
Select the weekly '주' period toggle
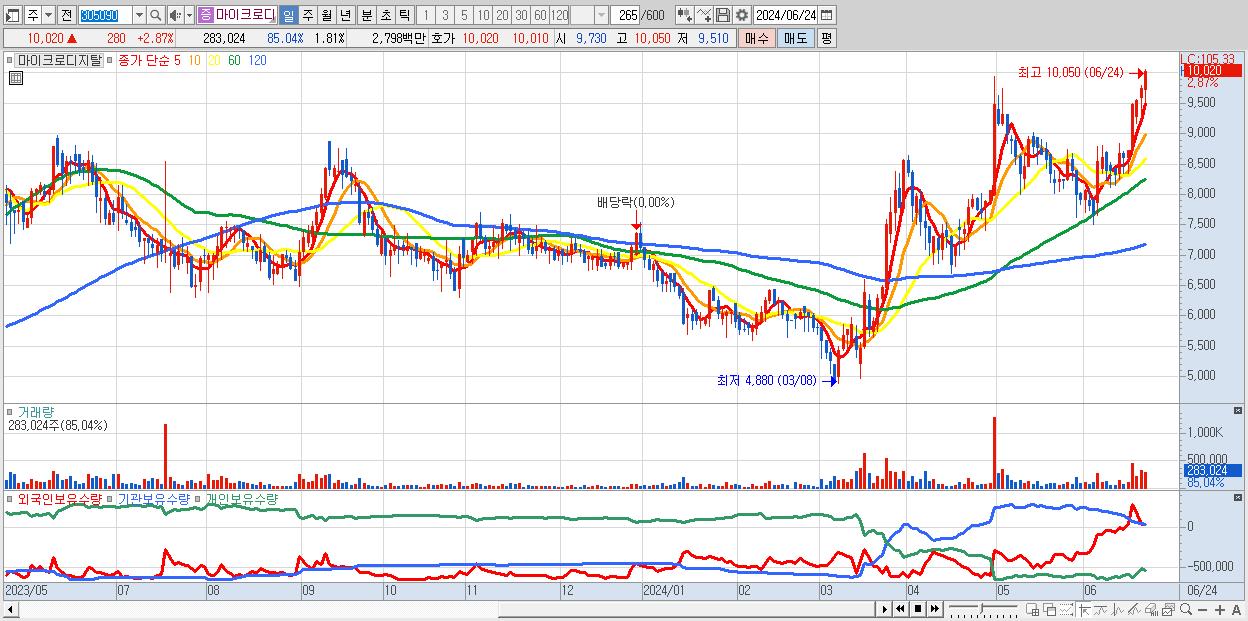(307, 15)
